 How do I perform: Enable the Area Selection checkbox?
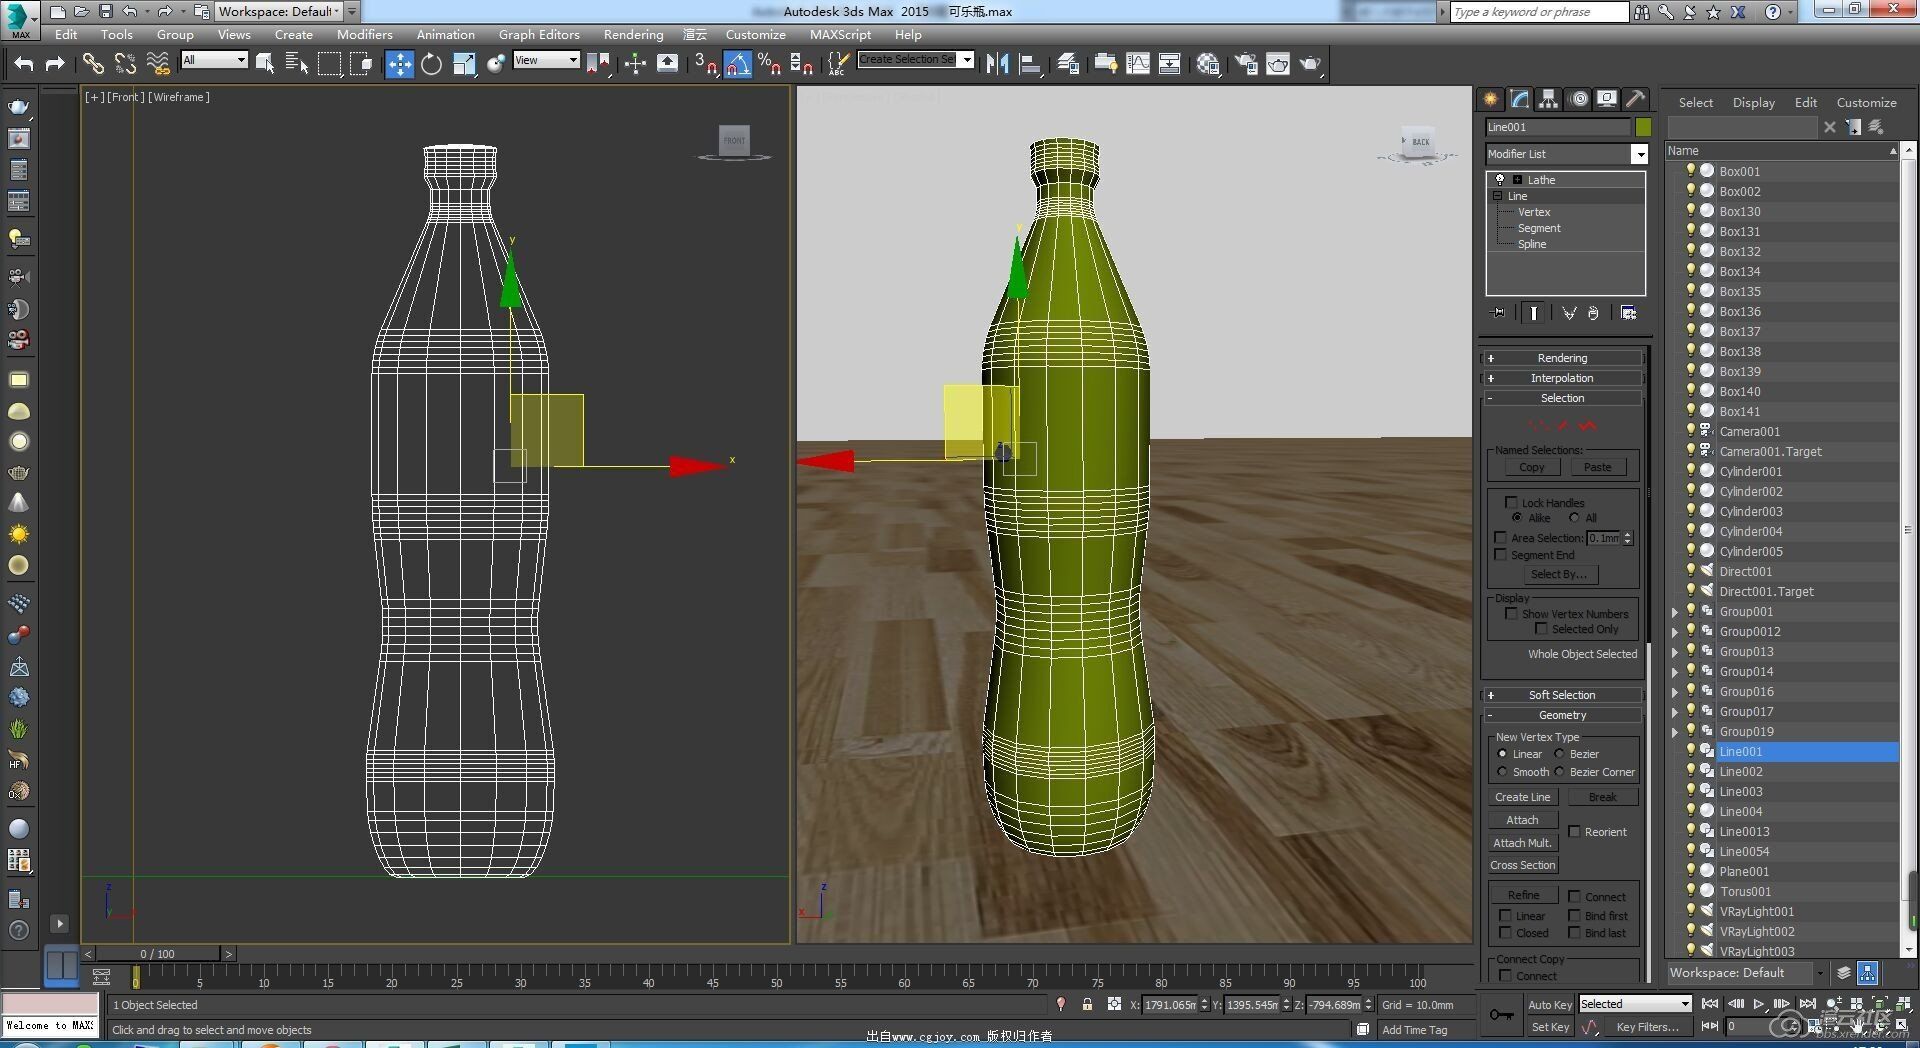click(x=1500, y=538)
